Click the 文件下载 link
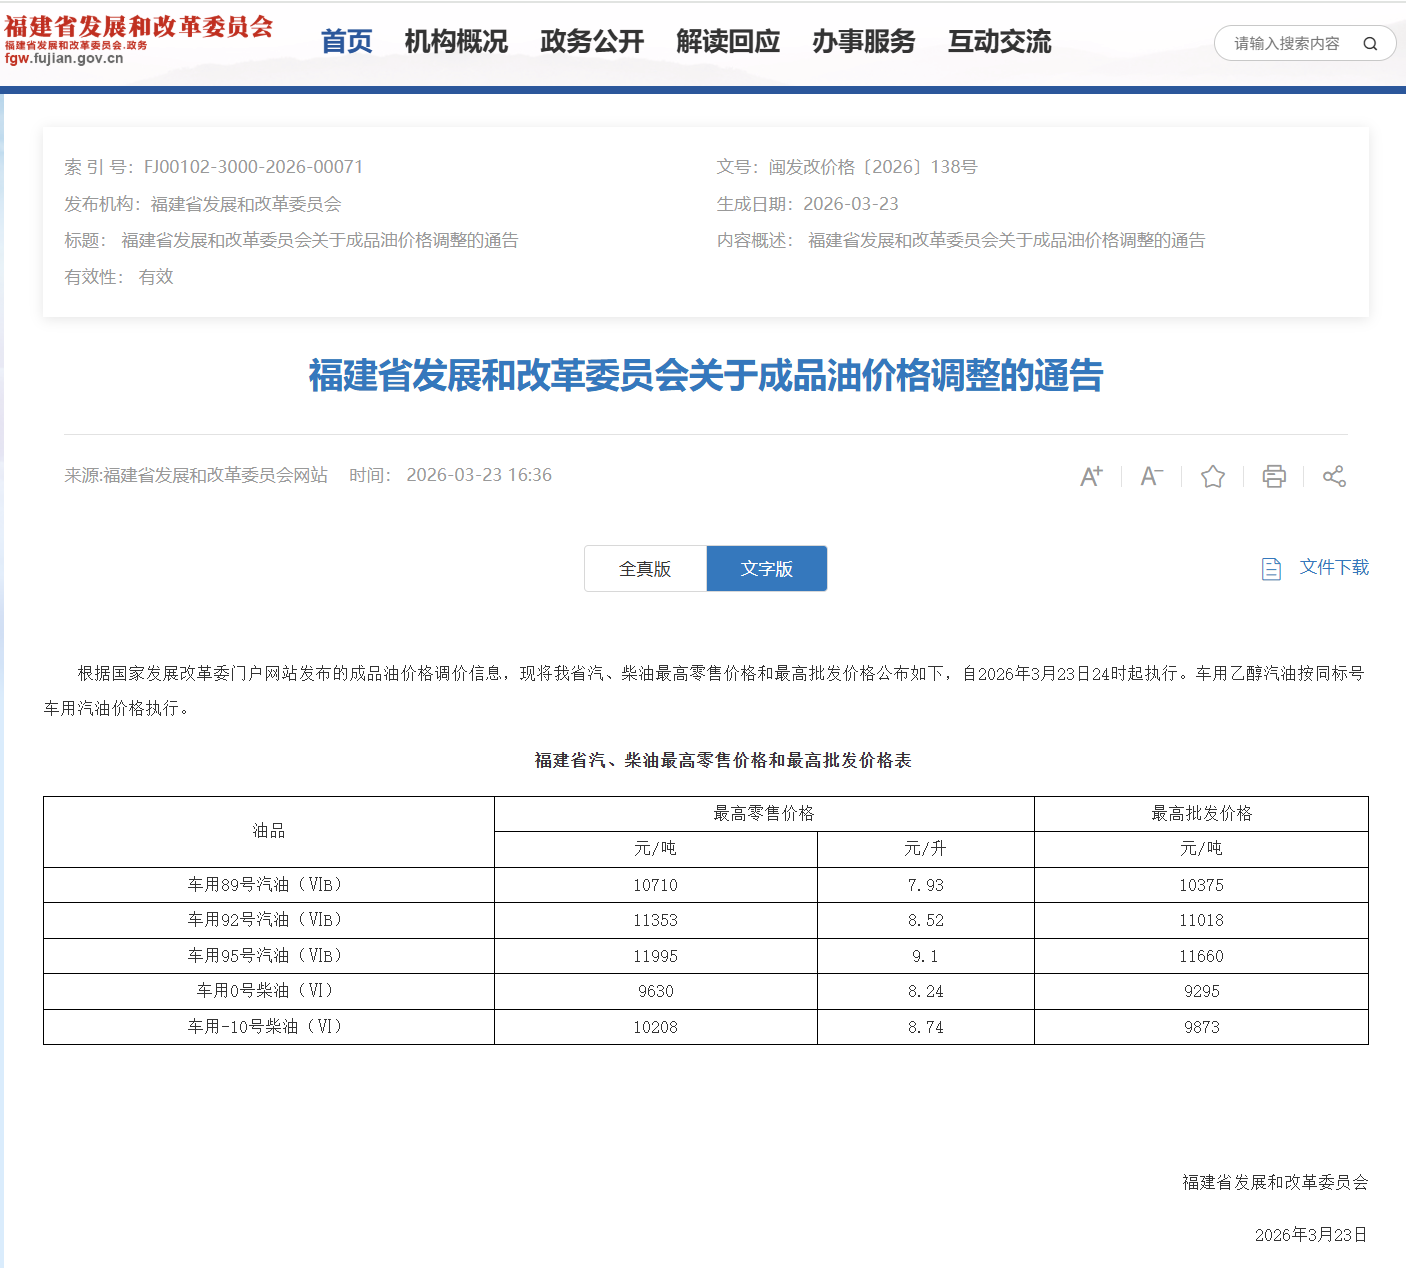The image size is (1406, 1268). [1334, 567]
